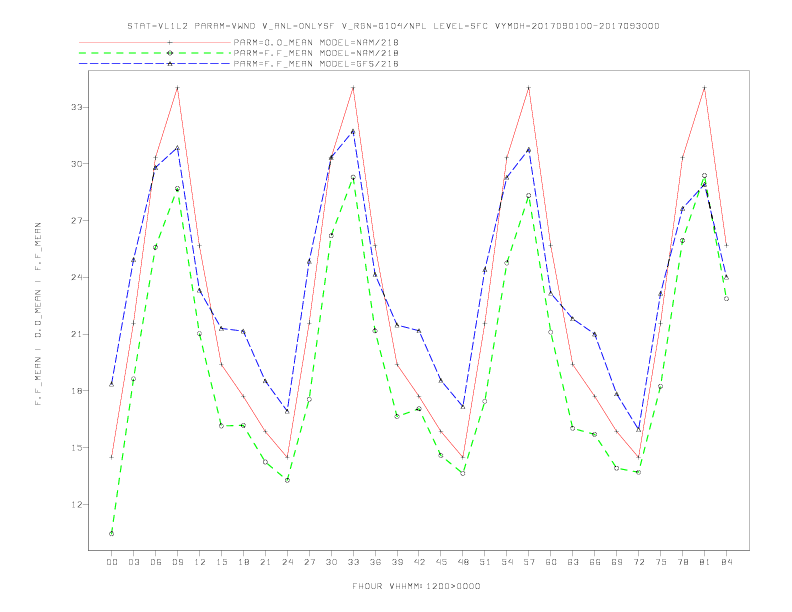Click x-axis forecast hour label 78
This screenshot has width=792, height=612.
click(x=682, y=562)
